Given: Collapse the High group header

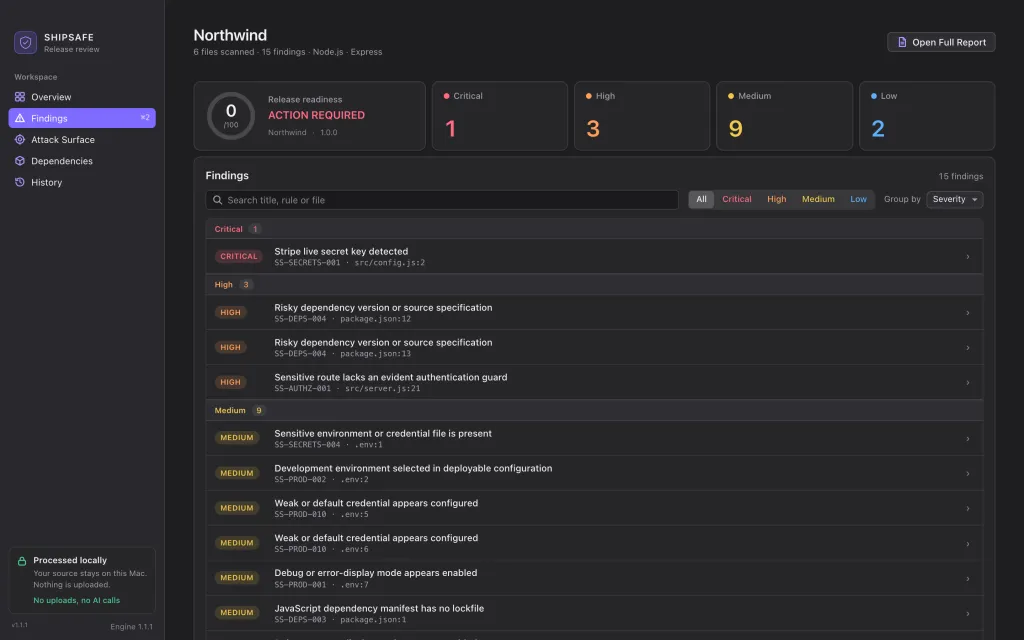Looking at the screenshot, I should 594,285.
